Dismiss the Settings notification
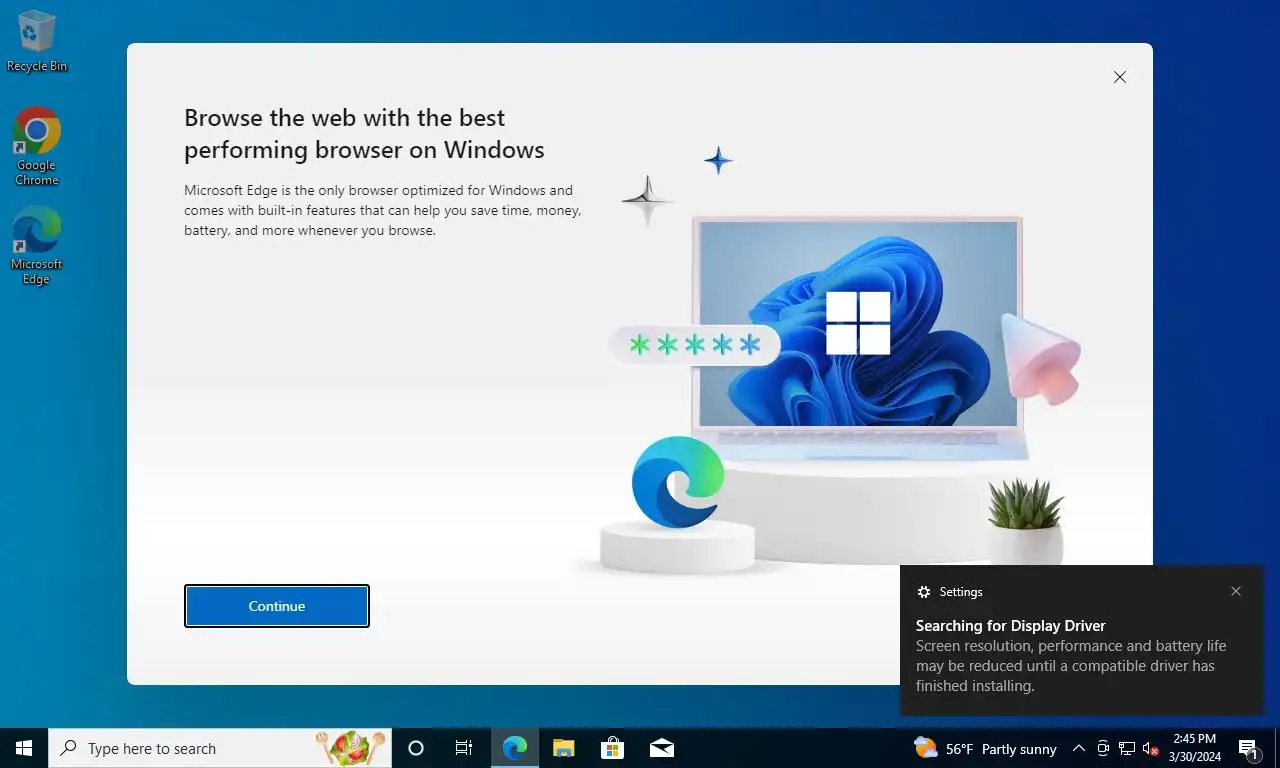The height and width of the screenshot is (768, 1280). [1236, 591]
